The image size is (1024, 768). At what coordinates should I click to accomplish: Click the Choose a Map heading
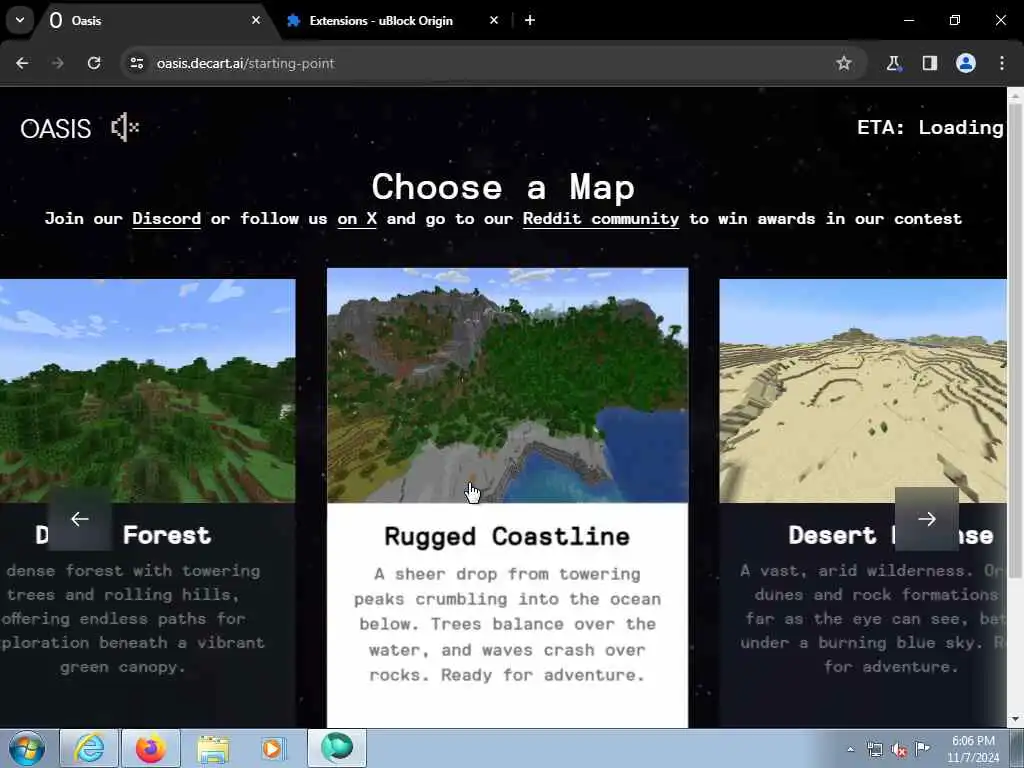[x=504, y=187]
